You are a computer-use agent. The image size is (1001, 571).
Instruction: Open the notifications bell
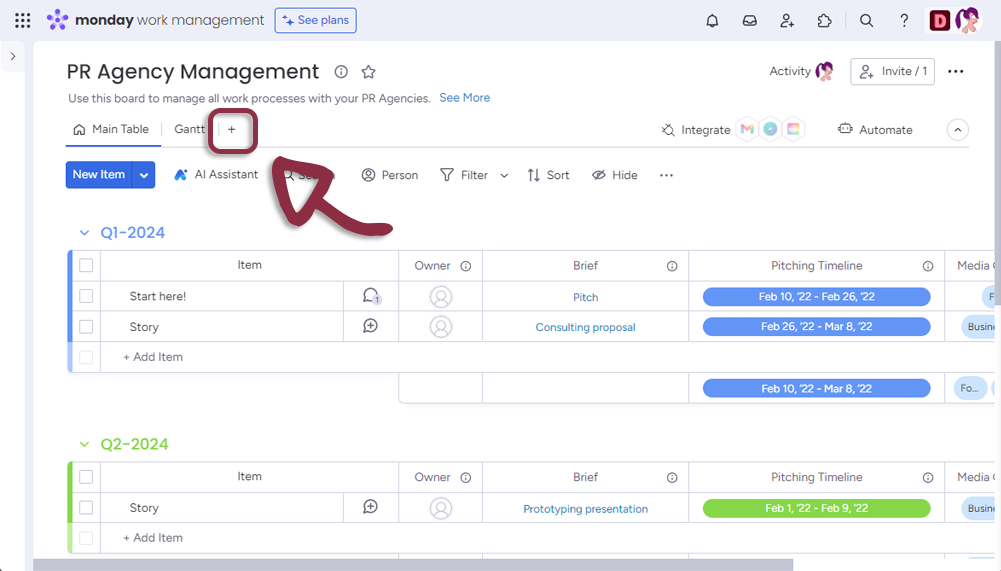[x=712, y=21]
